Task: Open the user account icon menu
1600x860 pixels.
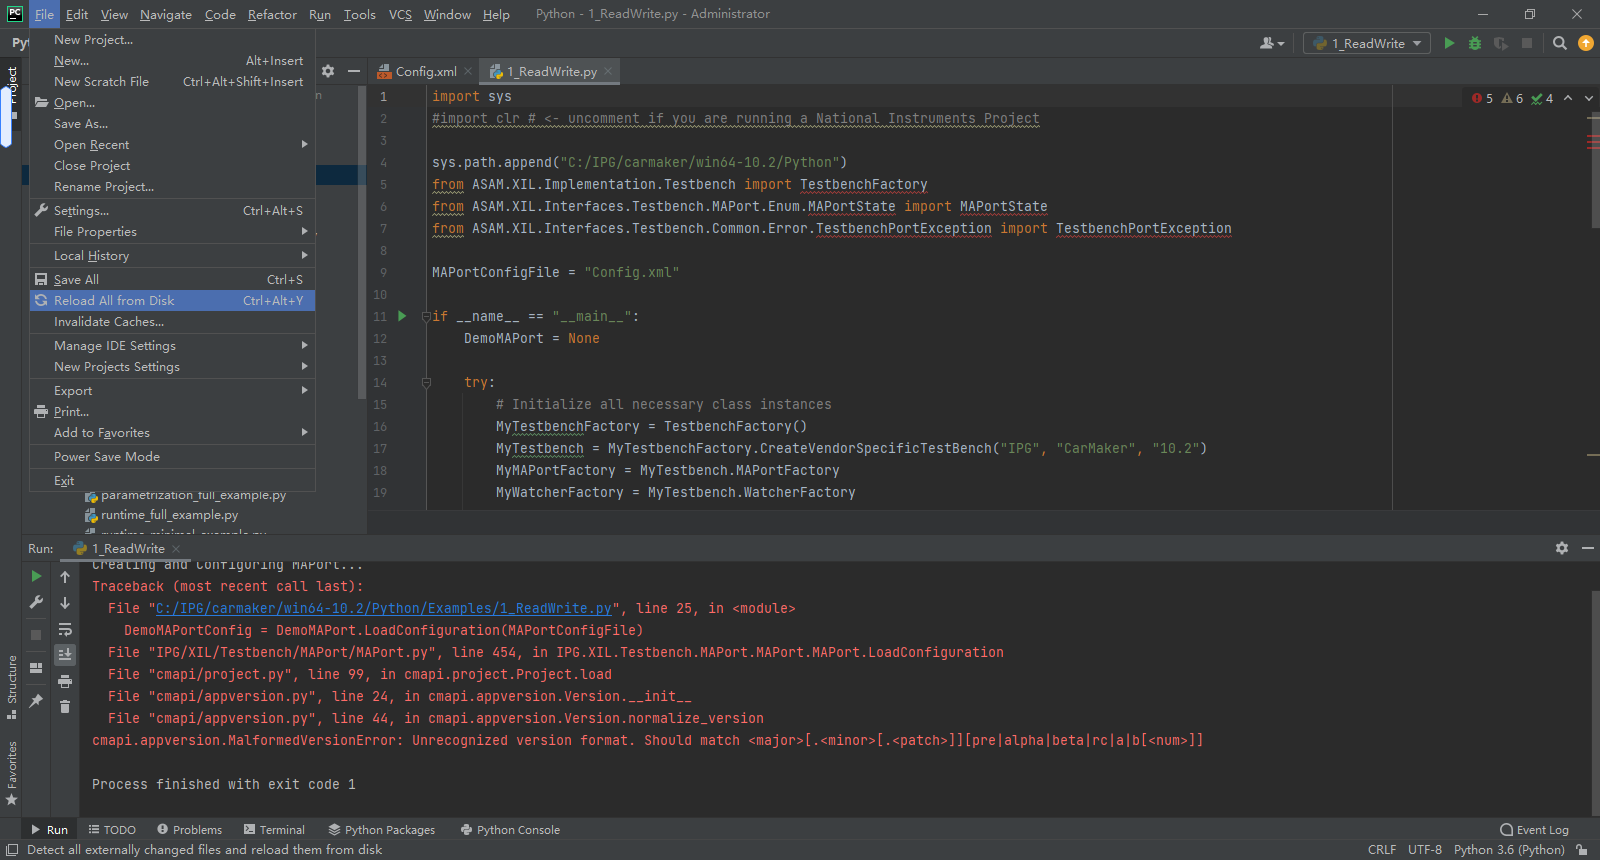Action: pyautogui.click(x=1271, y=43)
